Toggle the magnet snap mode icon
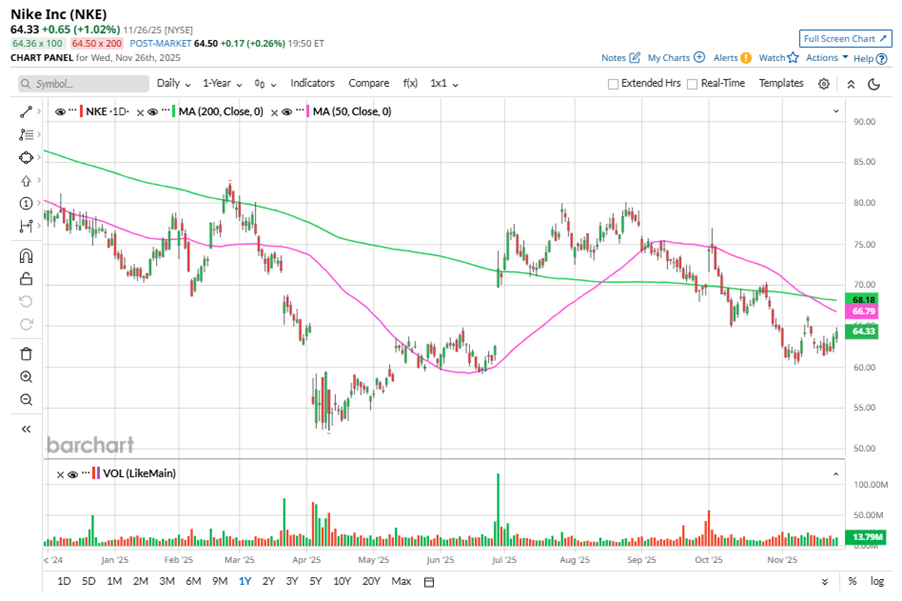Screen dimensions: 902x601 tap(26, 255)
